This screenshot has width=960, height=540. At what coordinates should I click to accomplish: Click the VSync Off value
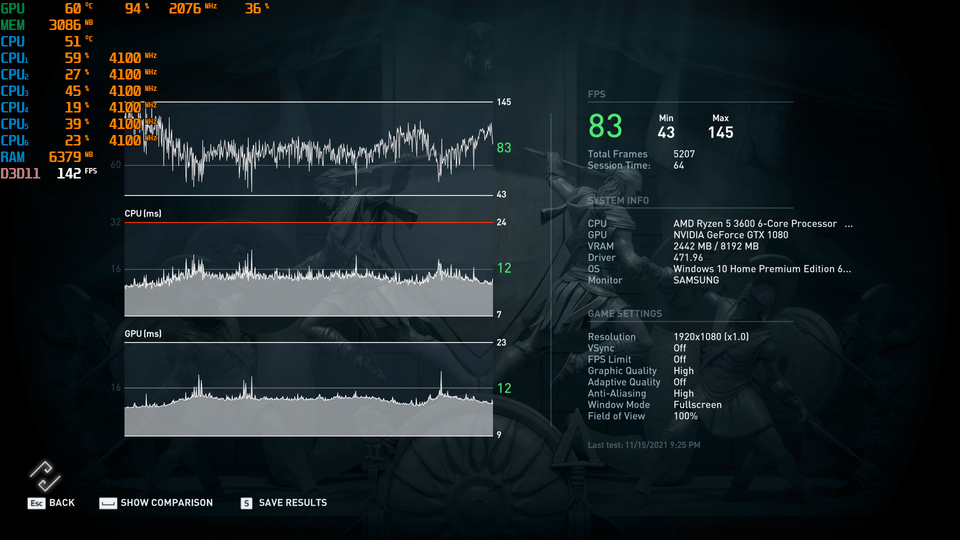(680, 348)
